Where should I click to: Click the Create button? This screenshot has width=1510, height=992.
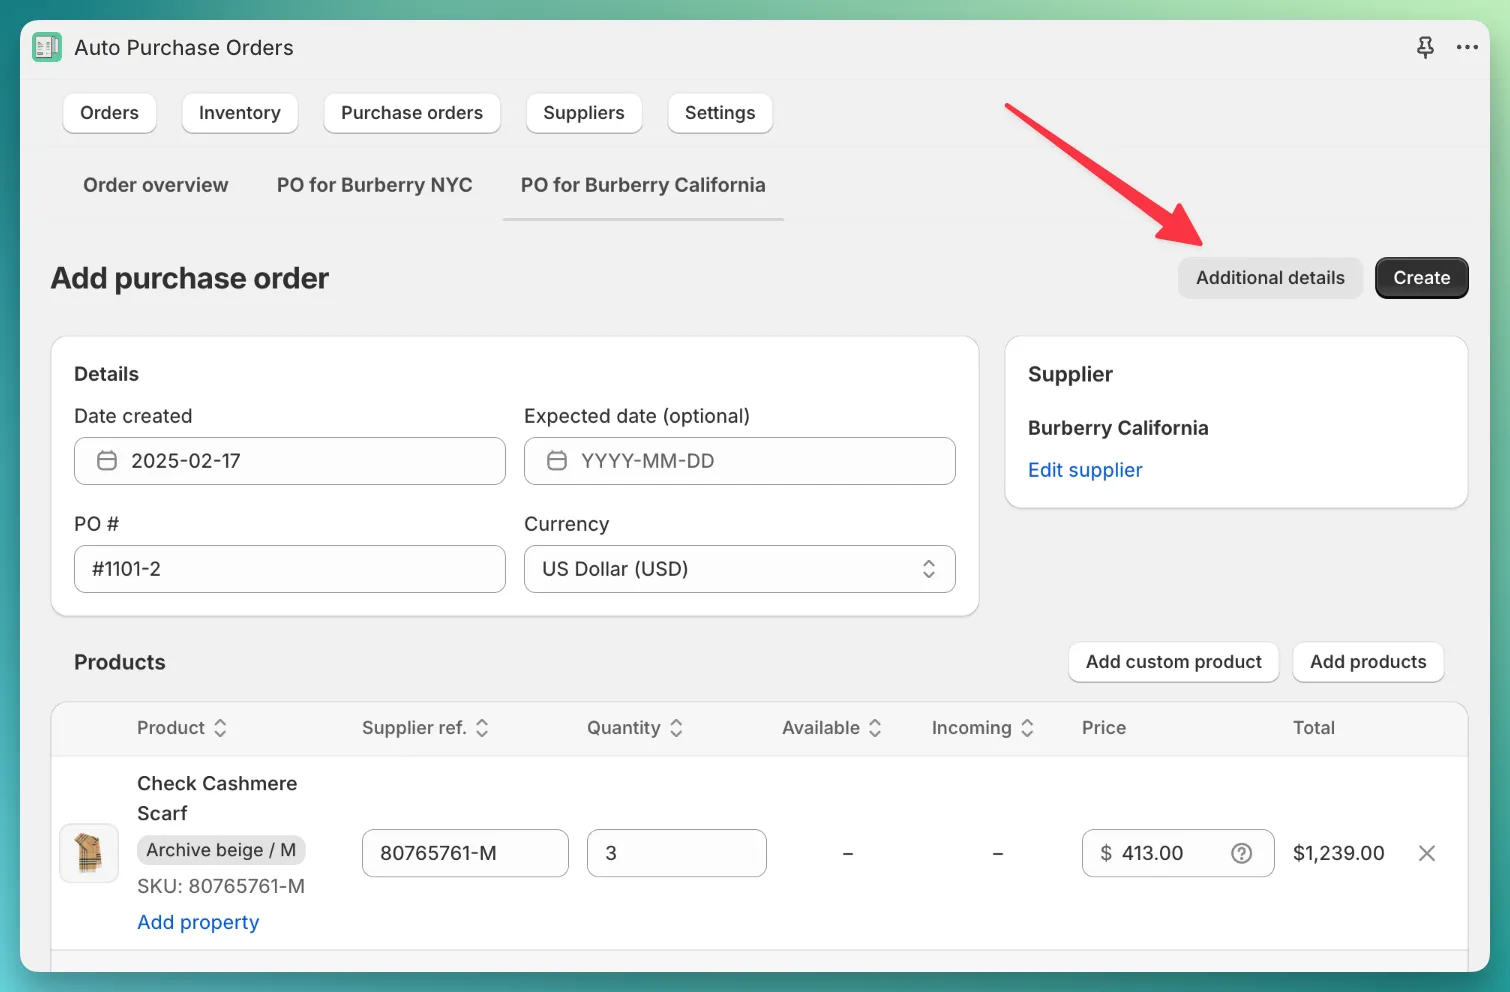tap(1422, 278)
